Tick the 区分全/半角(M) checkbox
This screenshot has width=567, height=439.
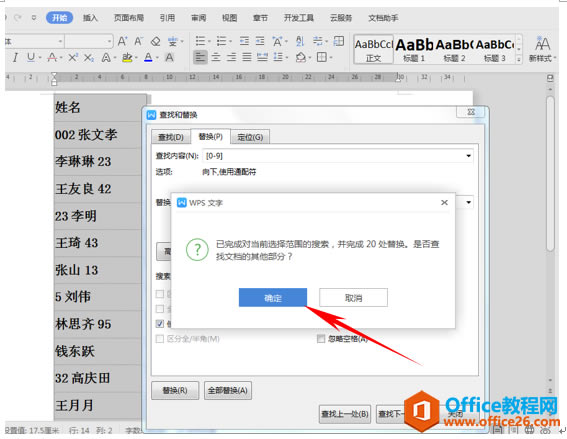point(159,339)
